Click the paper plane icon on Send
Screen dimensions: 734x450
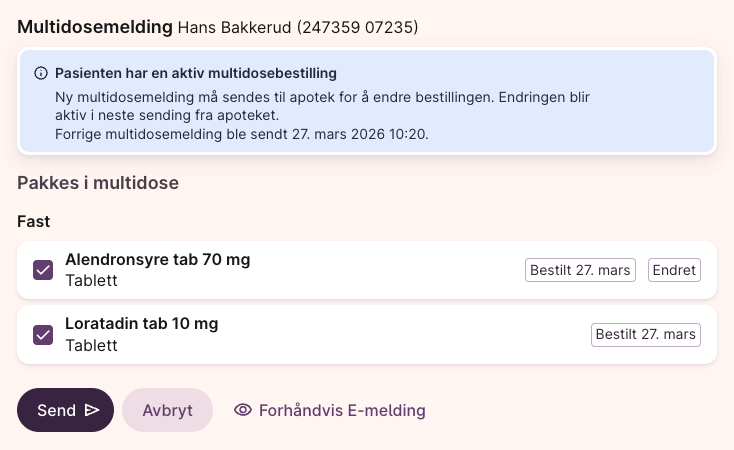[x=92, y=410]
